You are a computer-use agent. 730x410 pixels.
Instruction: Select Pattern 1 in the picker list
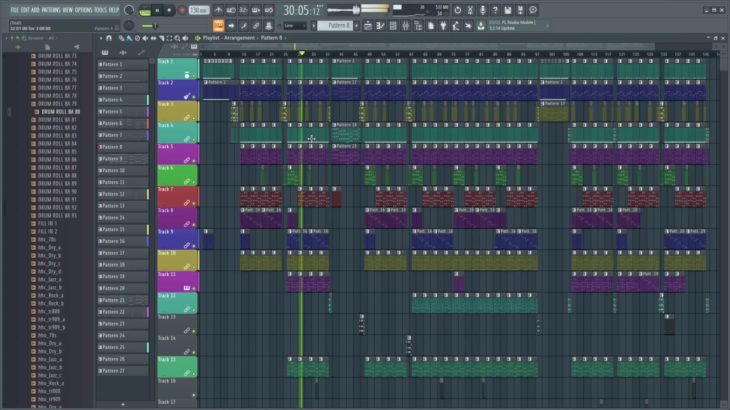(x=123, y=64)
